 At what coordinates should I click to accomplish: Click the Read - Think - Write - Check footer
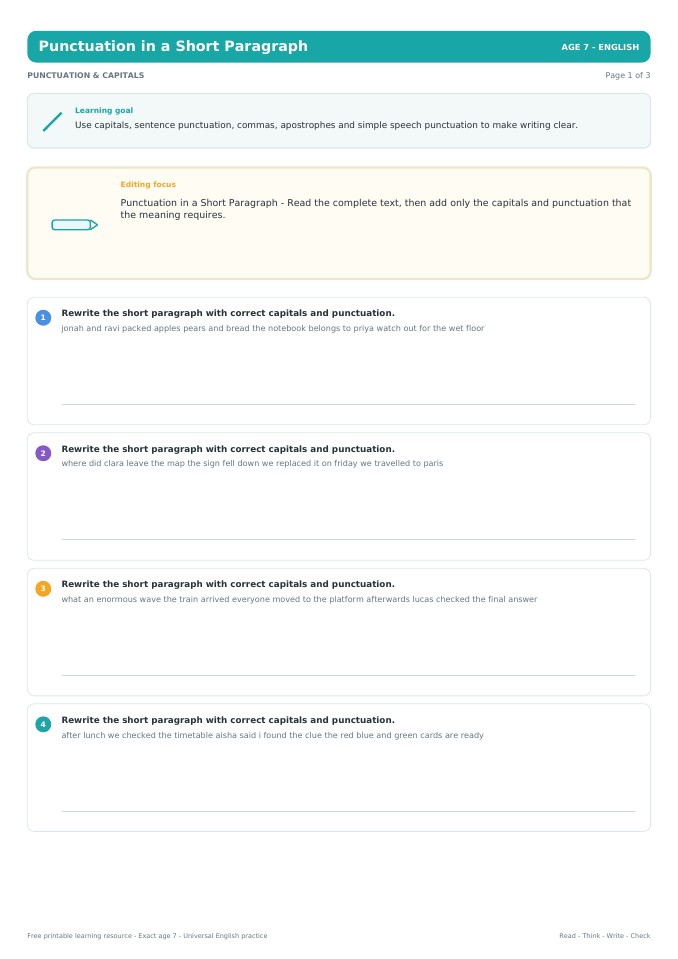(x=605, y=936)
